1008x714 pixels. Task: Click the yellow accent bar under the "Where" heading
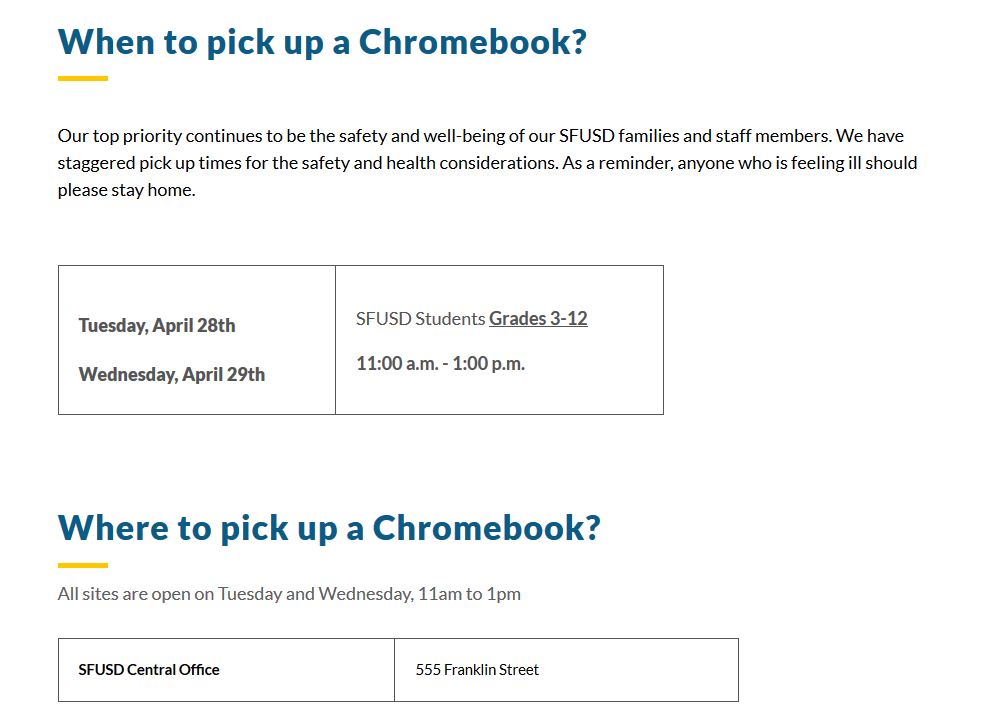click(x=83, y=565)
